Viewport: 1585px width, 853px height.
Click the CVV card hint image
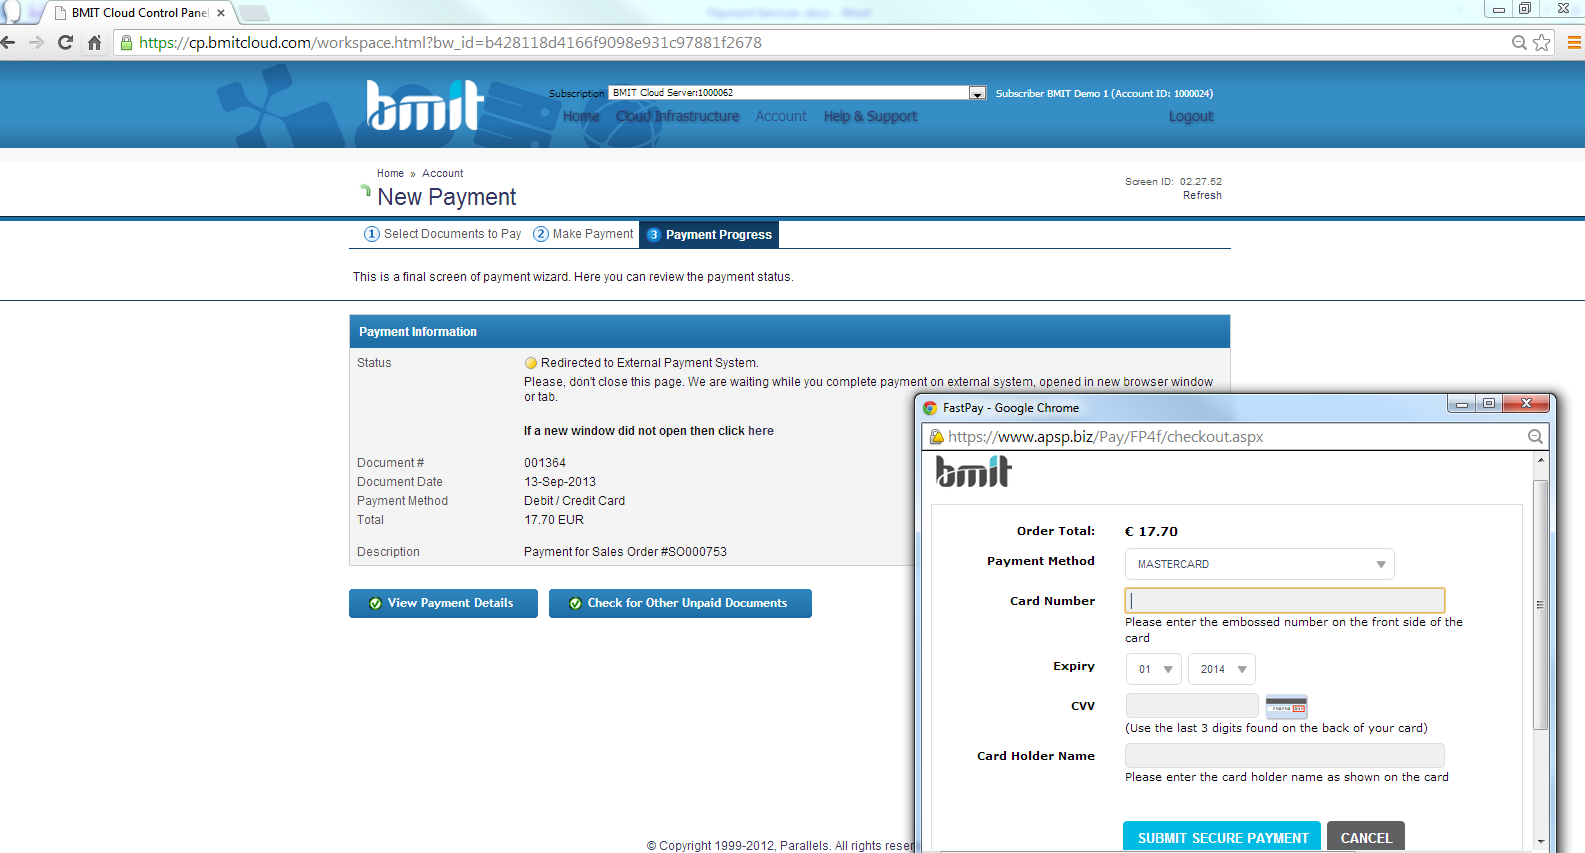1286,706
